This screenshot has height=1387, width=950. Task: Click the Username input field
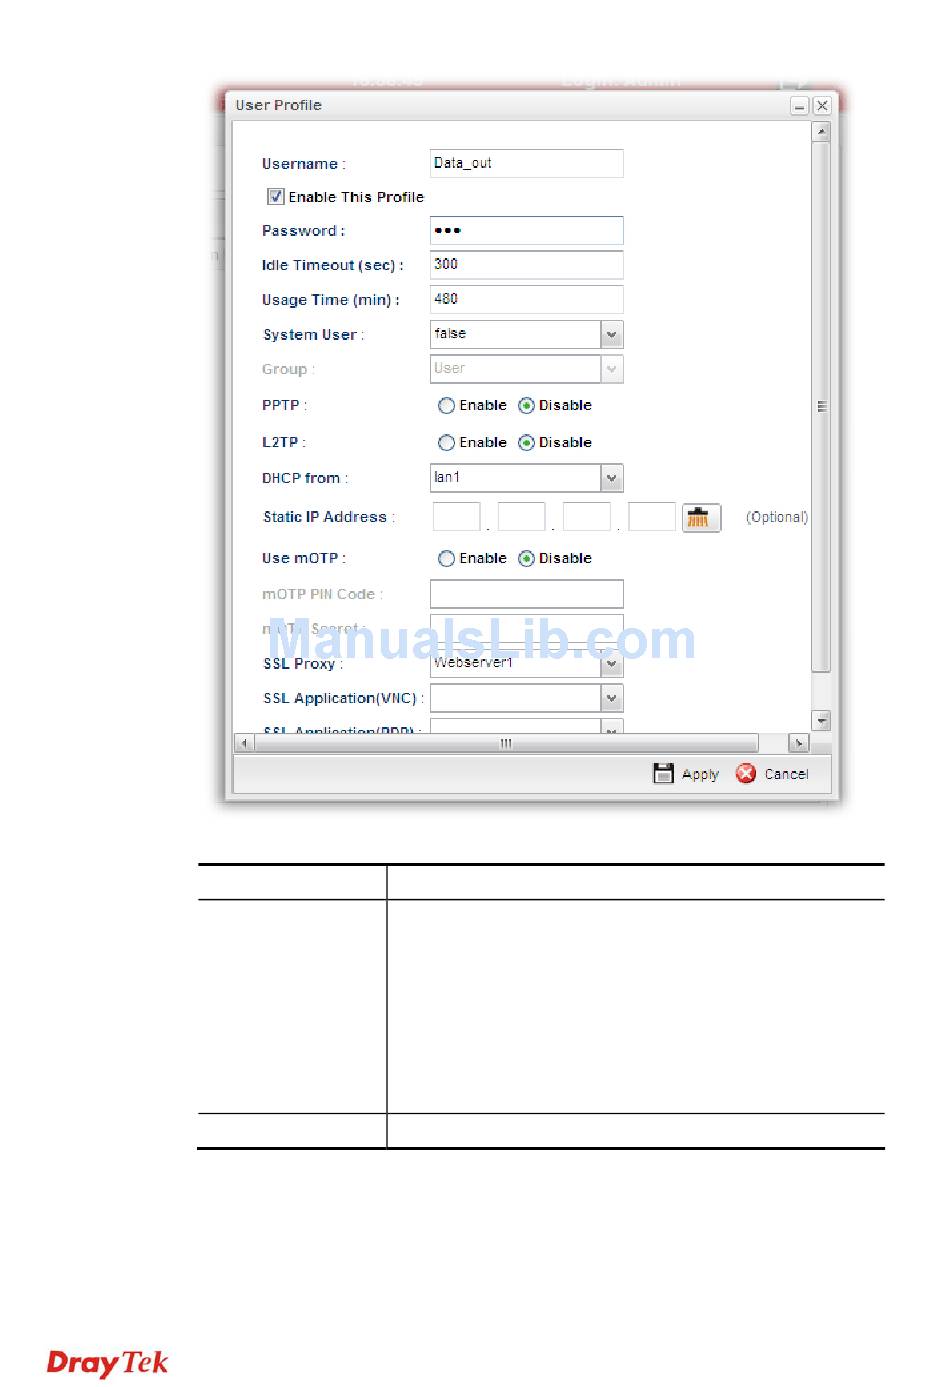[526, 164]
